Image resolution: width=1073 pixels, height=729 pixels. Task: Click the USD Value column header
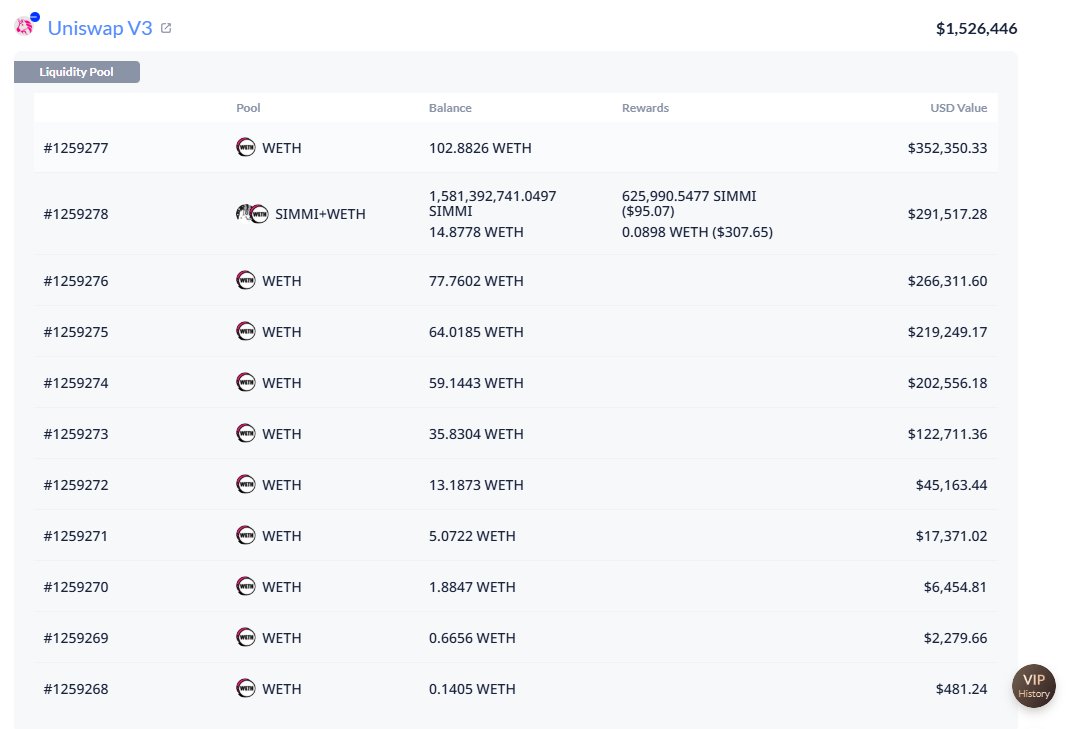pos(959,108)
